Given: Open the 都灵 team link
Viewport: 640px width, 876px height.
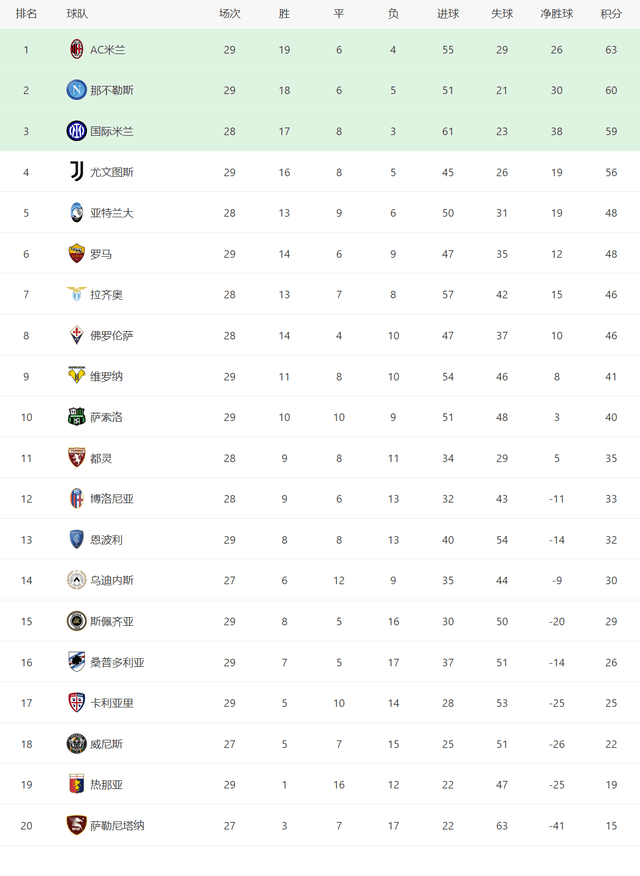Looking at the screenshot, I should (x=101, y=458).
